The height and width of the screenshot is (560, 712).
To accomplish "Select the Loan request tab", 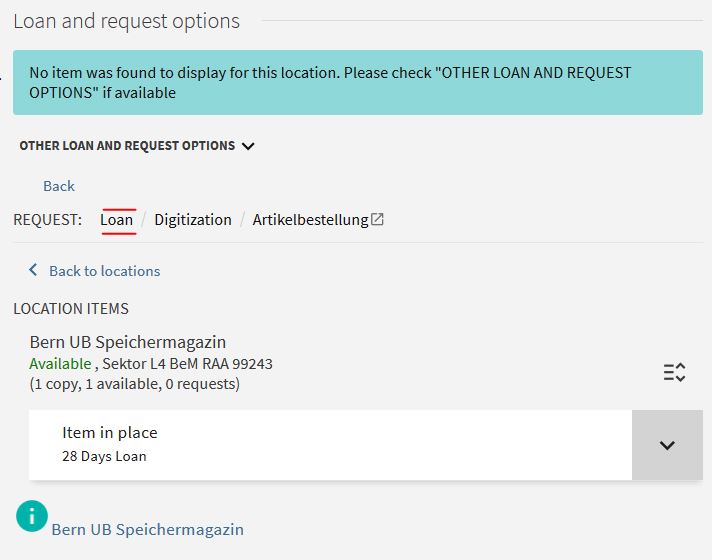I will coord(117,220).
